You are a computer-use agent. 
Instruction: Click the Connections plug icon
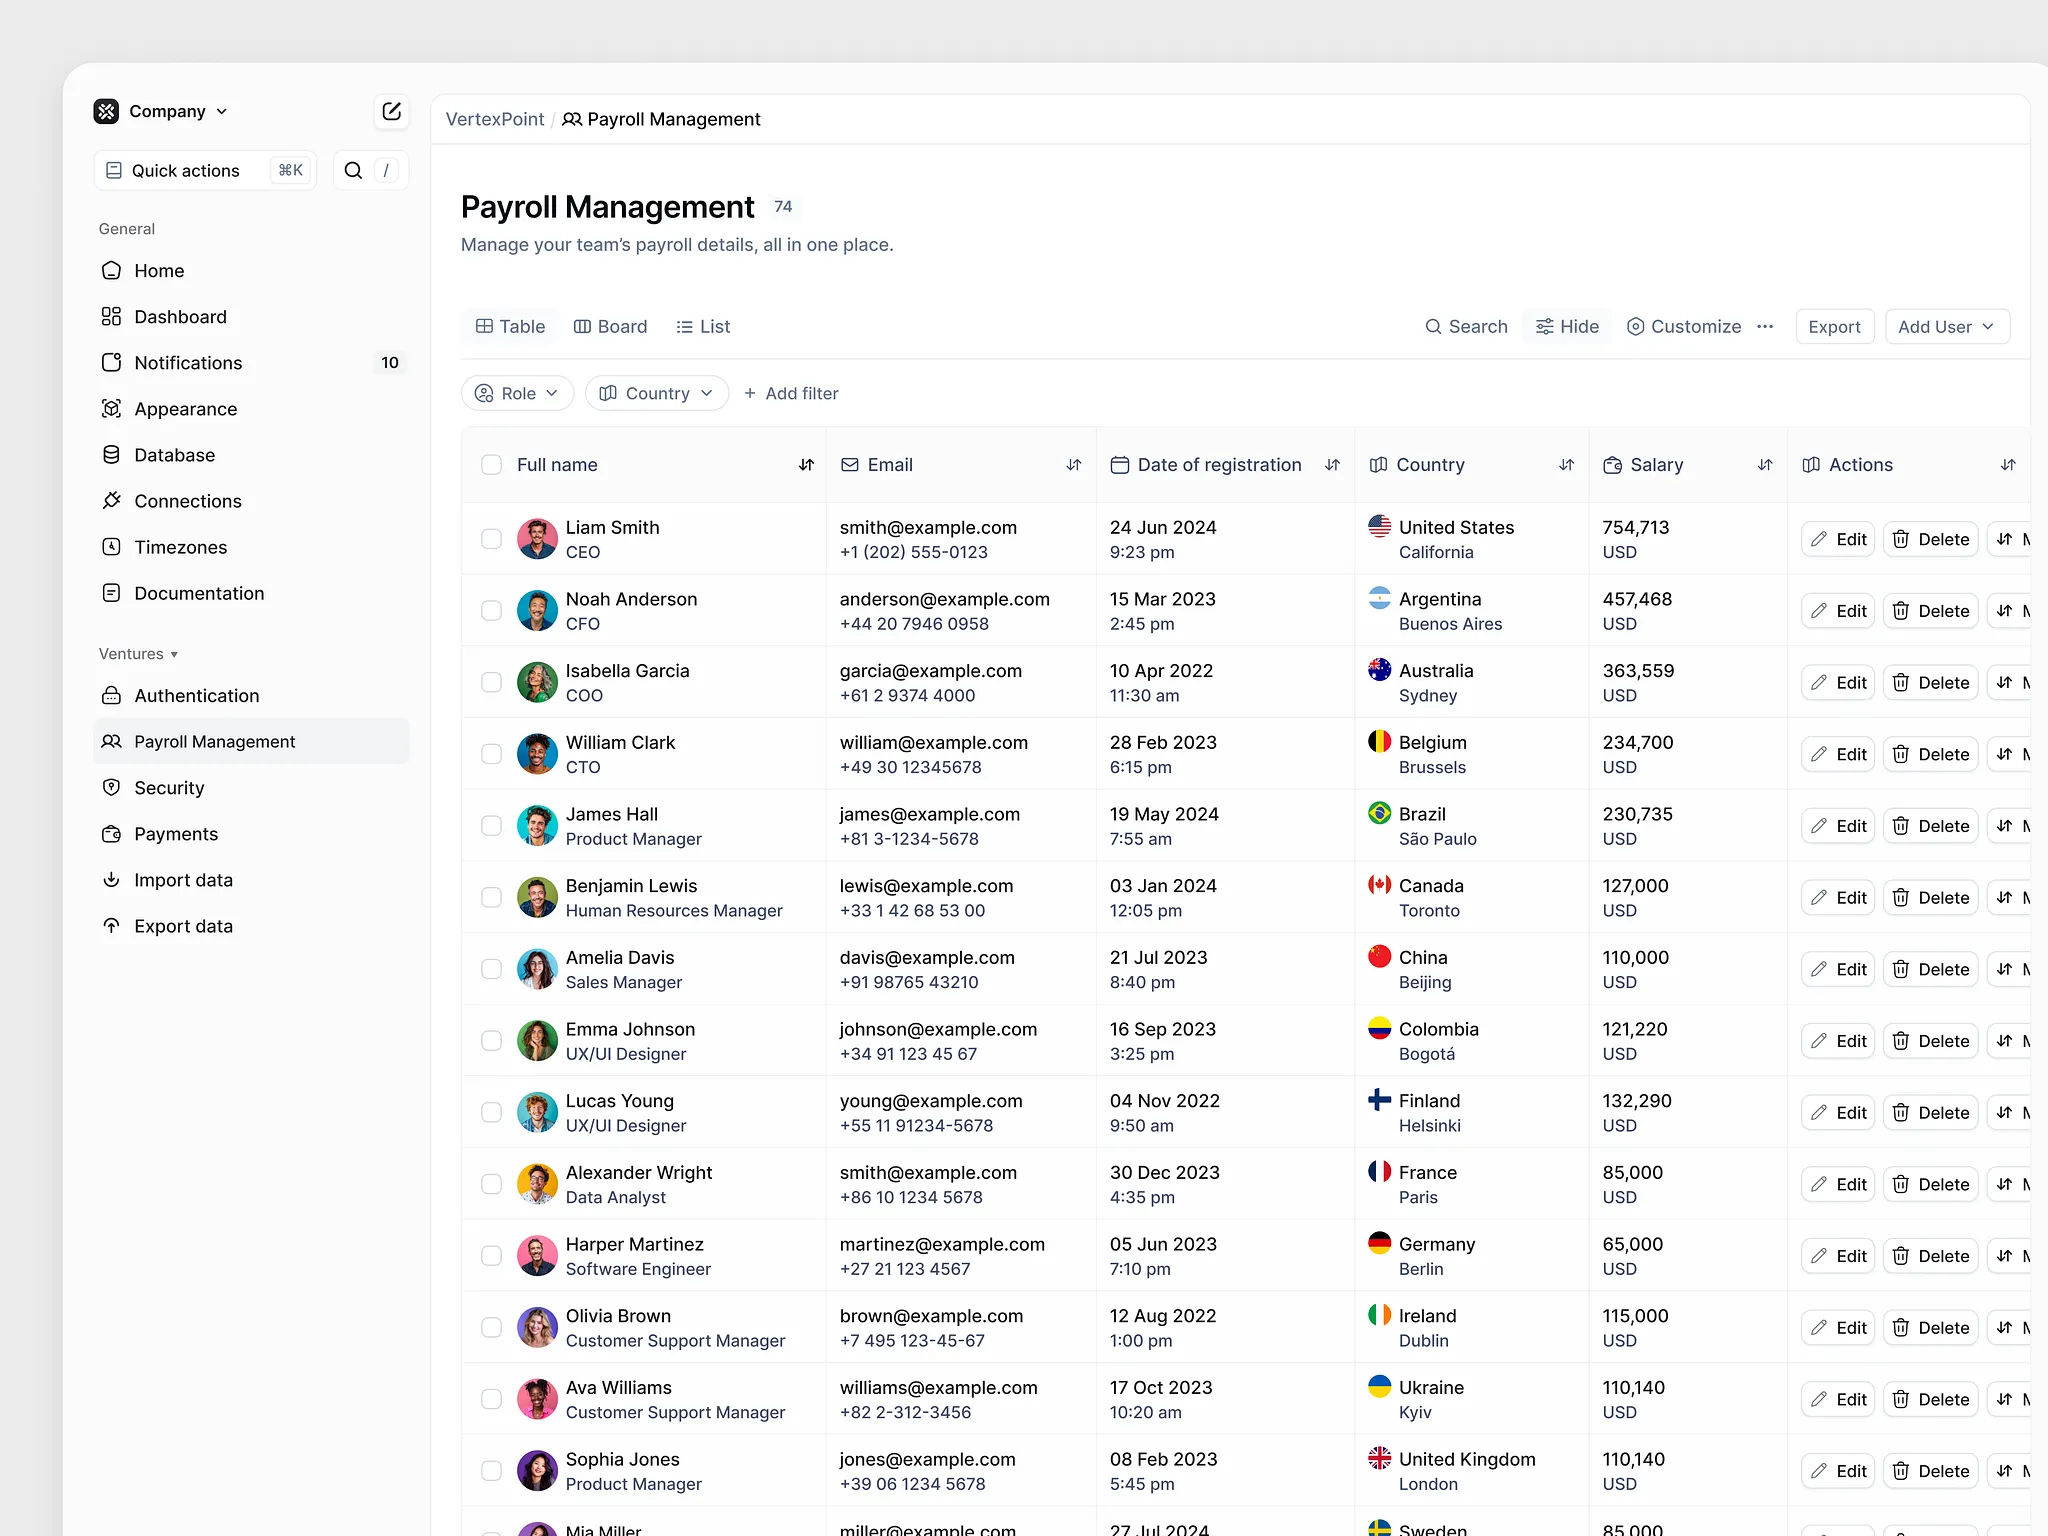112,501
